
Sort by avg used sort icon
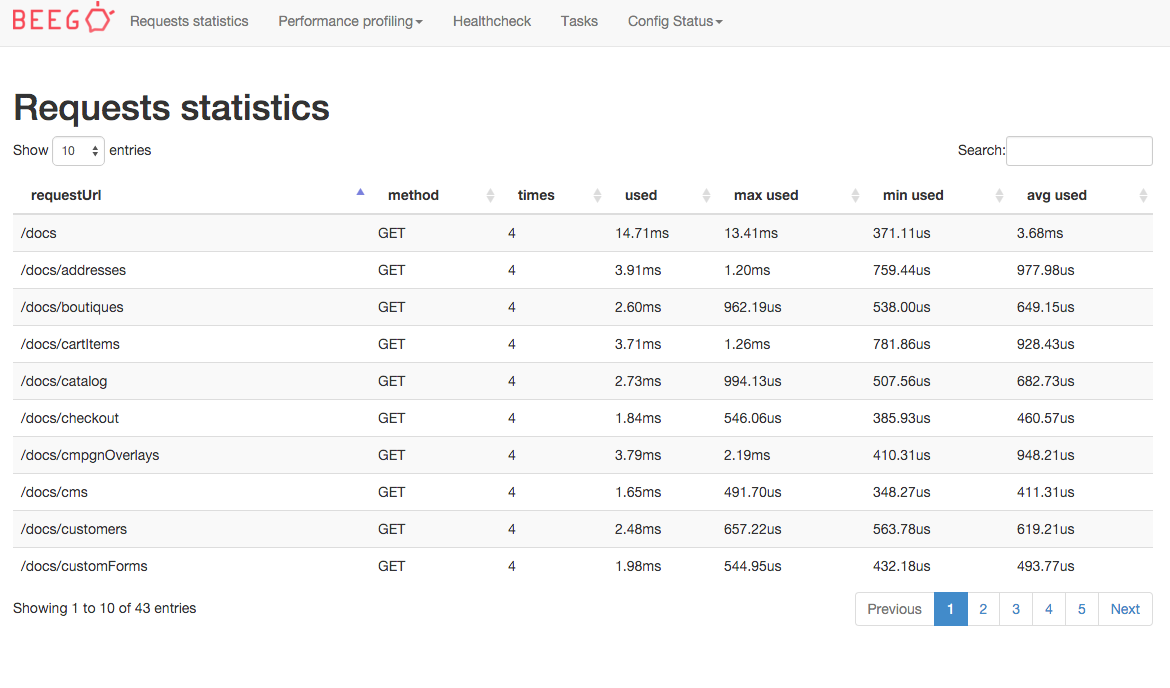[1143, 196]
